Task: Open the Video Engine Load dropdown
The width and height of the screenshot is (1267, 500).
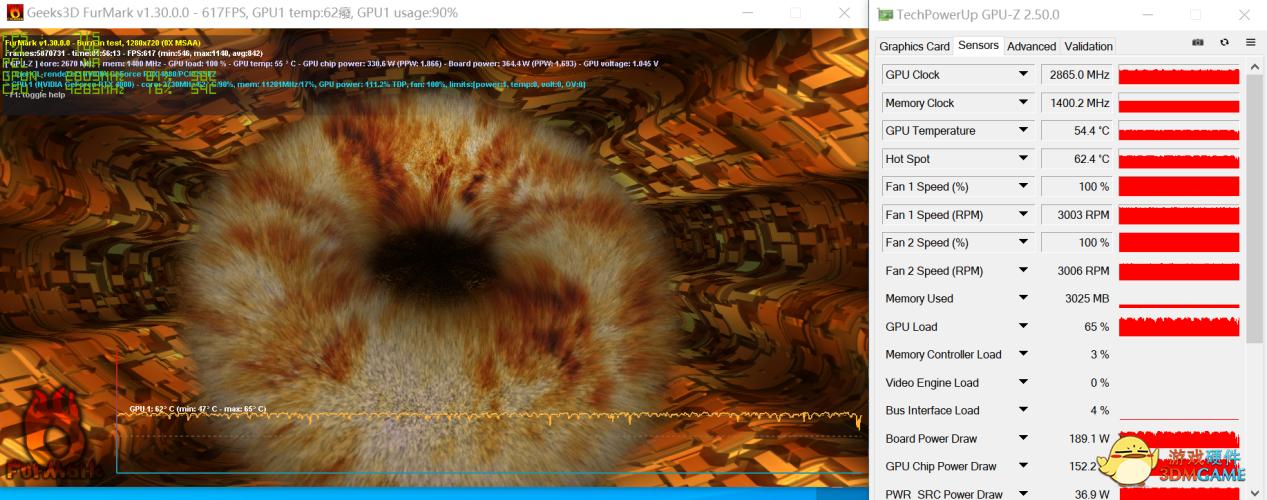Action: pyautogui.click(x=1023, y=382)
